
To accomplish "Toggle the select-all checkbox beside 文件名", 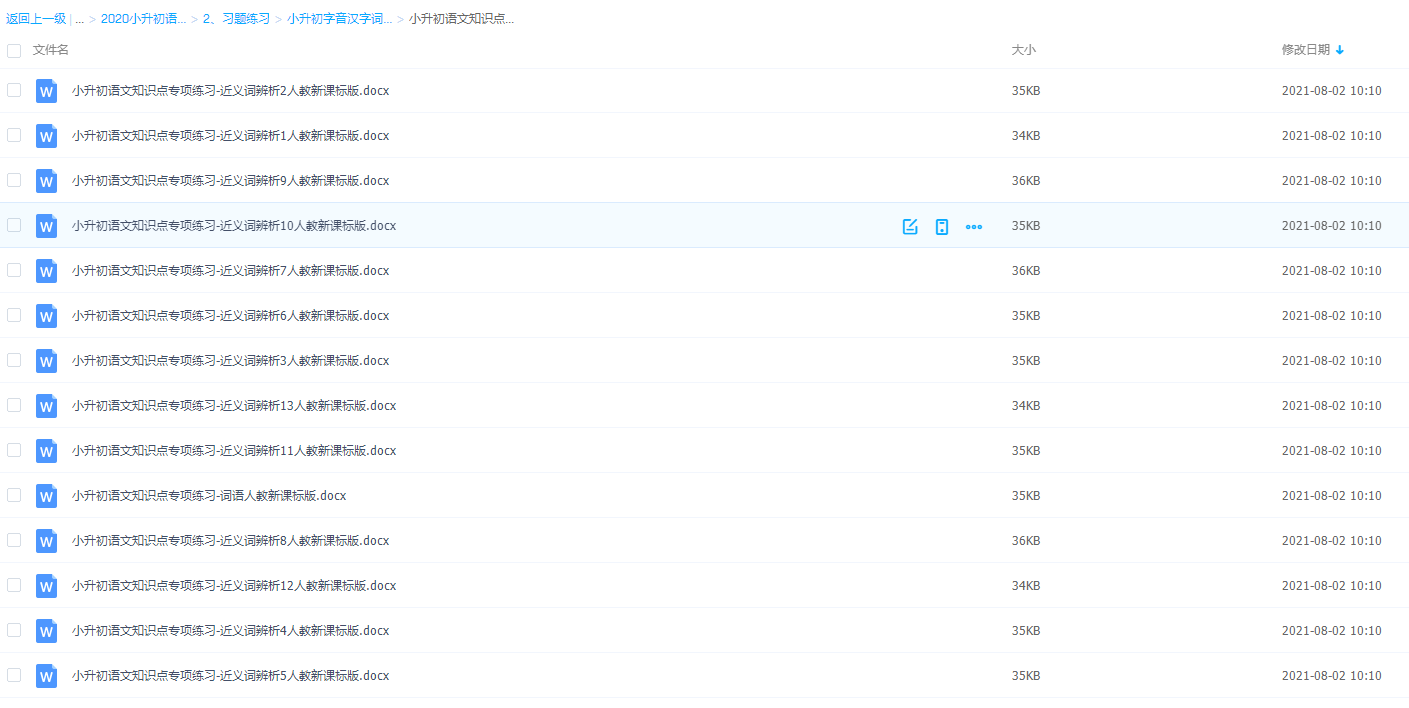I will pos(14,50).
